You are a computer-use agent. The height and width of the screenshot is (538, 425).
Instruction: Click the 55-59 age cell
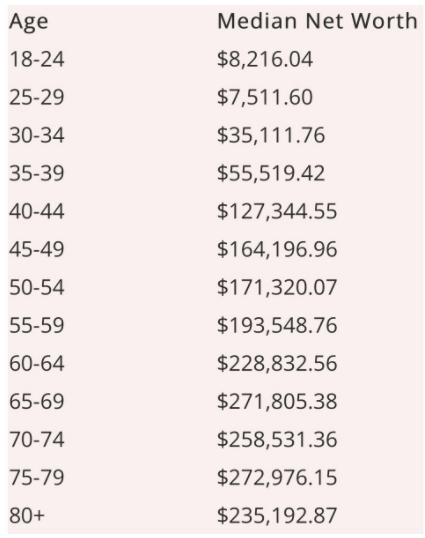pos(37,325)
